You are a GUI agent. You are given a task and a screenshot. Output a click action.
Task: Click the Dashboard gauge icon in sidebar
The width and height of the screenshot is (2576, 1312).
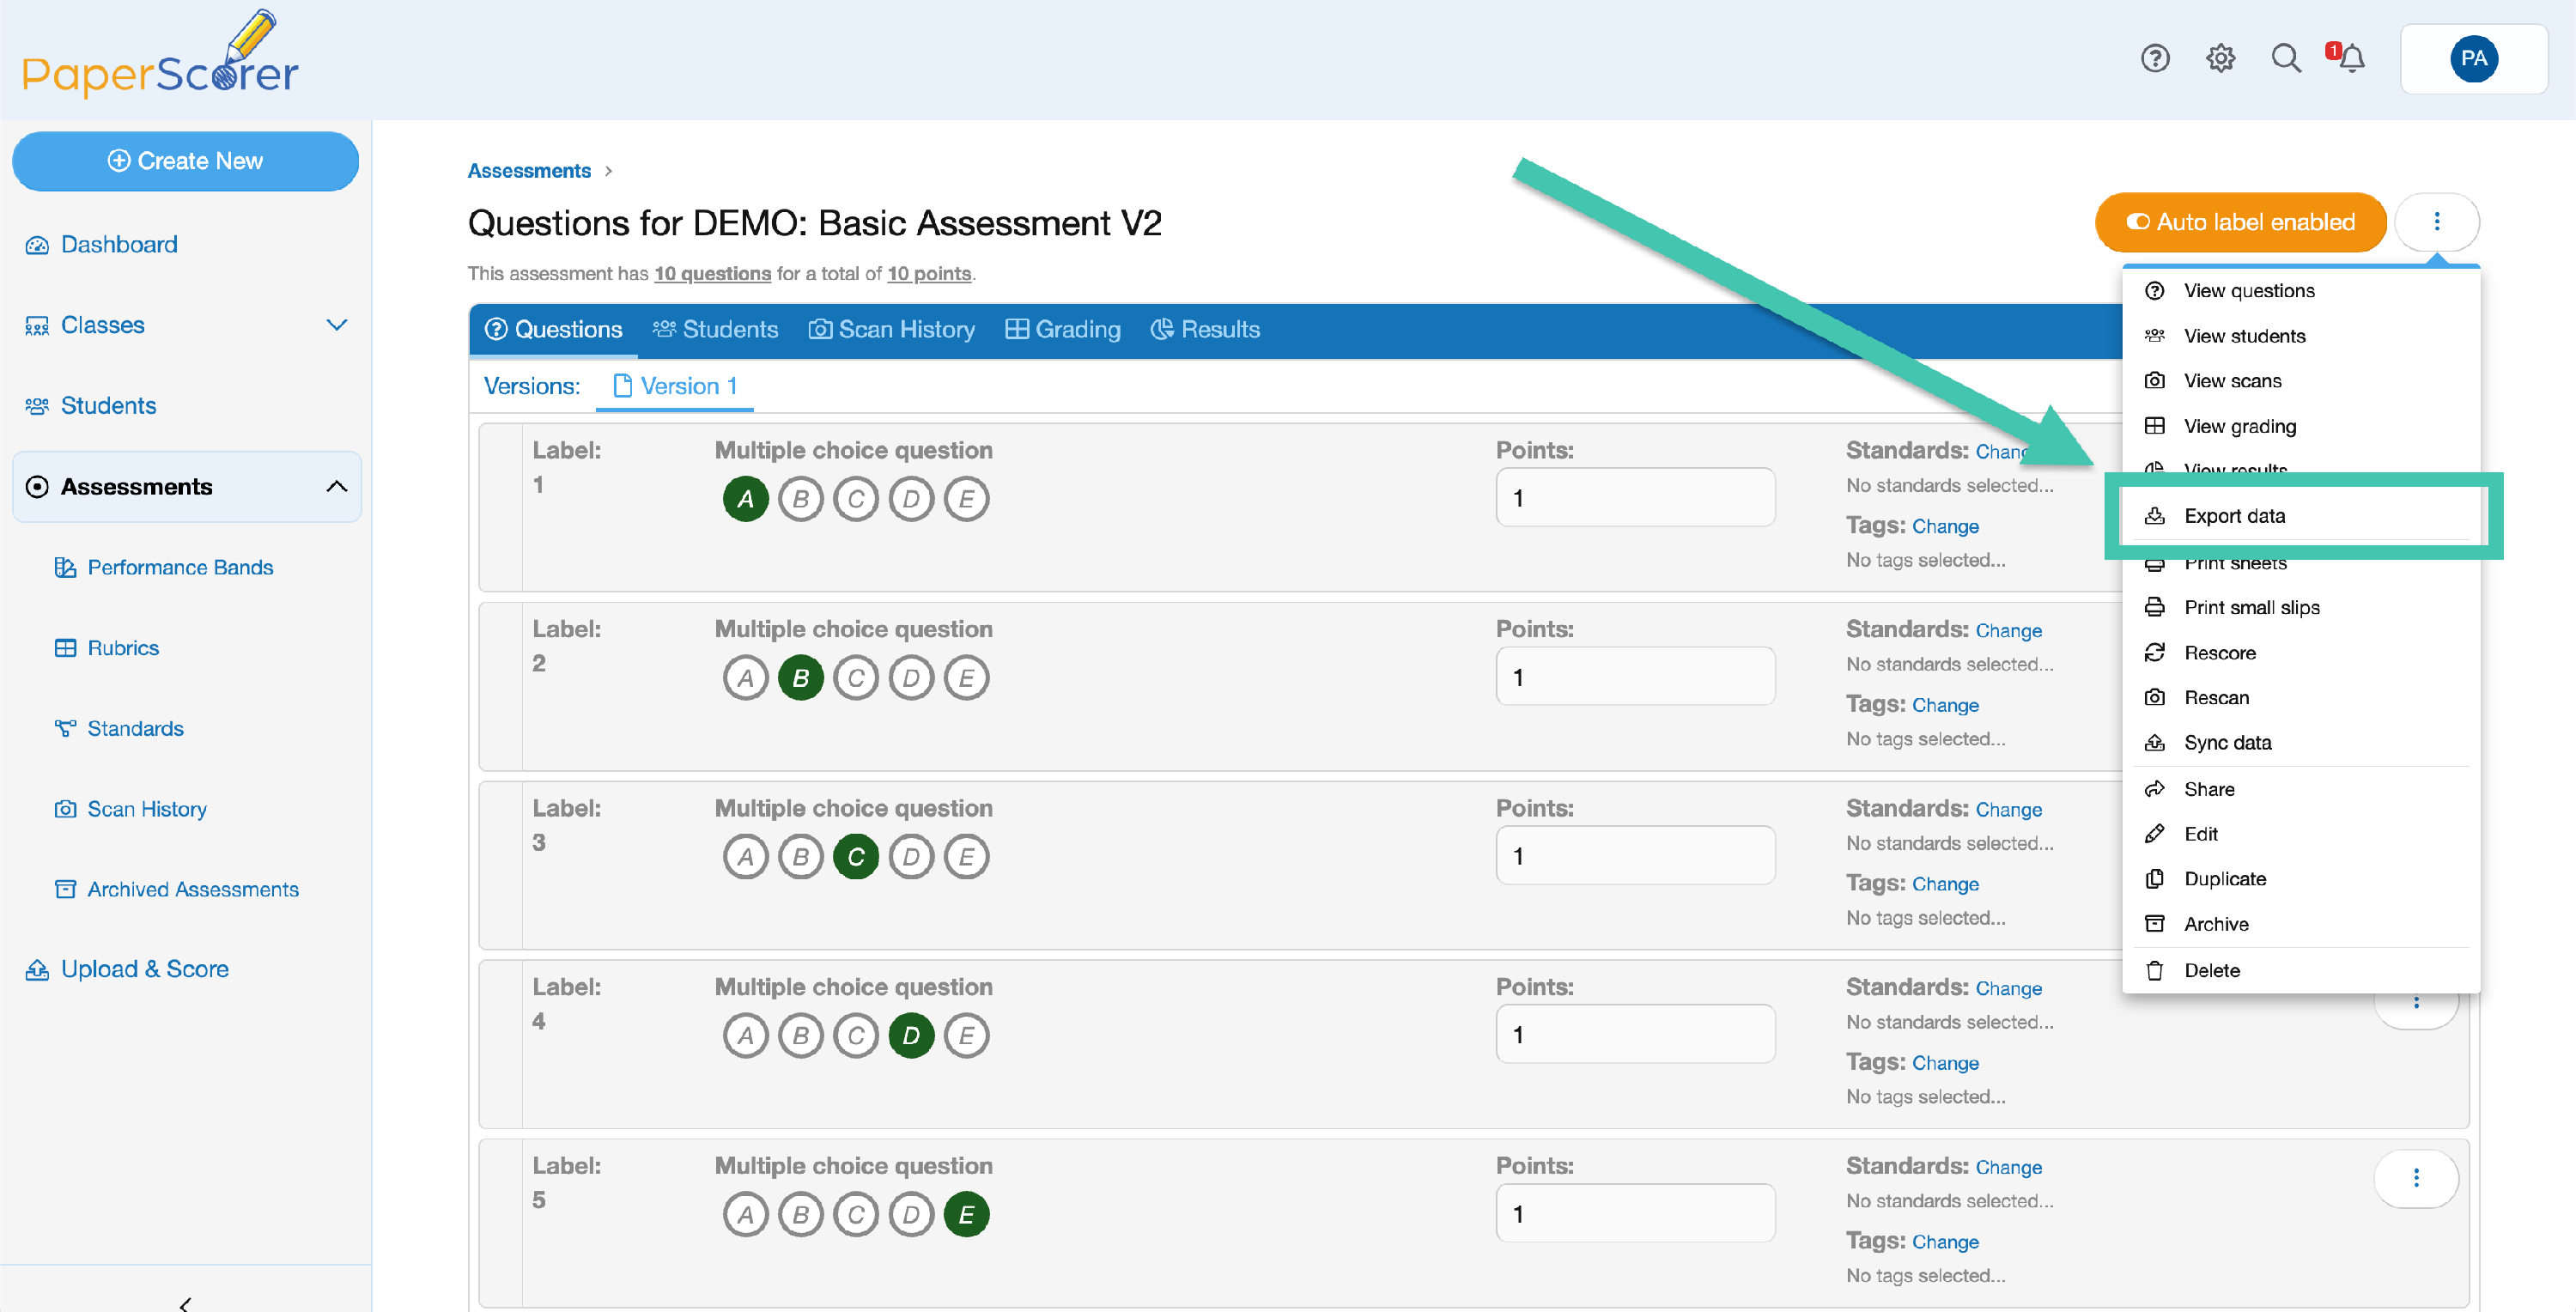[x=37, y=245]
